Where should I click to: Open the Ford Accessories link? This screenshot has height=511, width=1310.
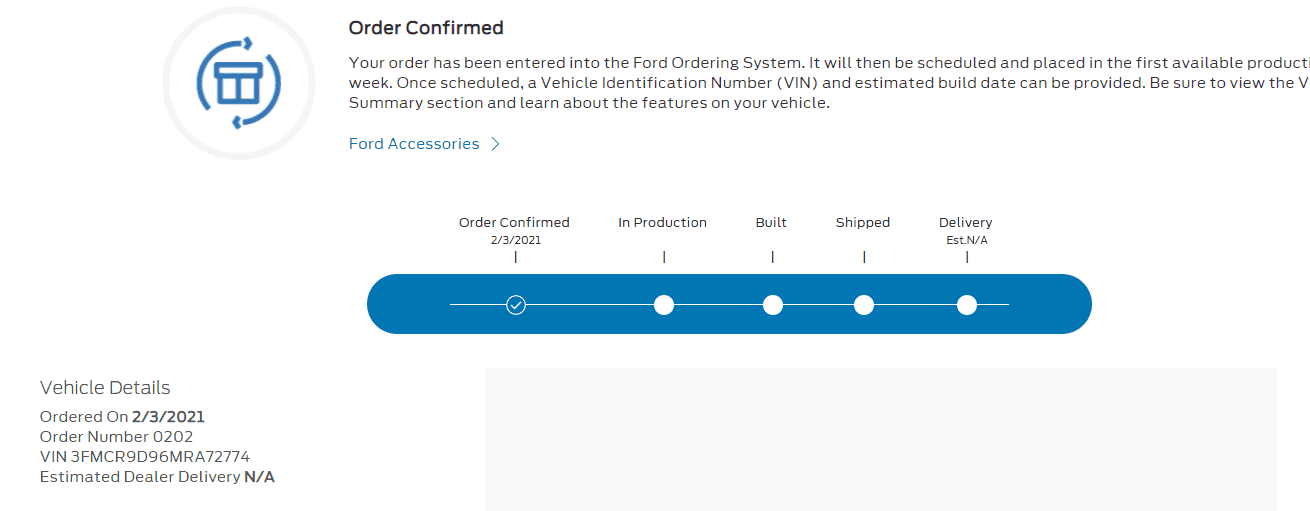click(x=414, y=144)
